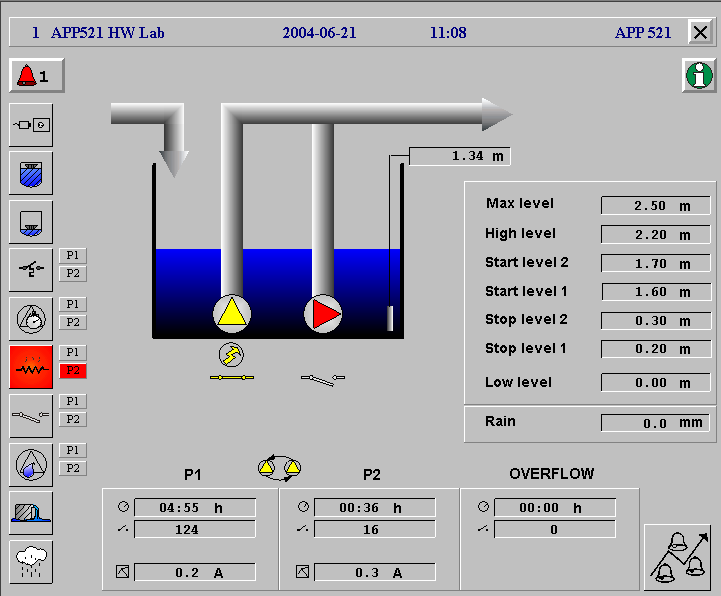The height and width of the screenshot is (596, 721).
Task: Edit the Stop level 1 field
Action: (656, 349)
